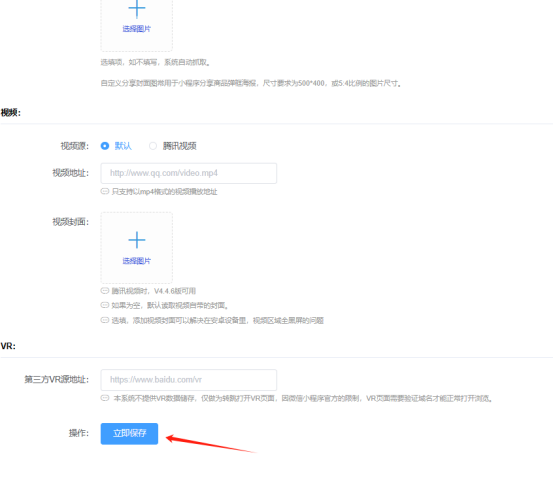The image size is (554, 494).
Task: Click the 立即保存 button
Action: (129, 434)
